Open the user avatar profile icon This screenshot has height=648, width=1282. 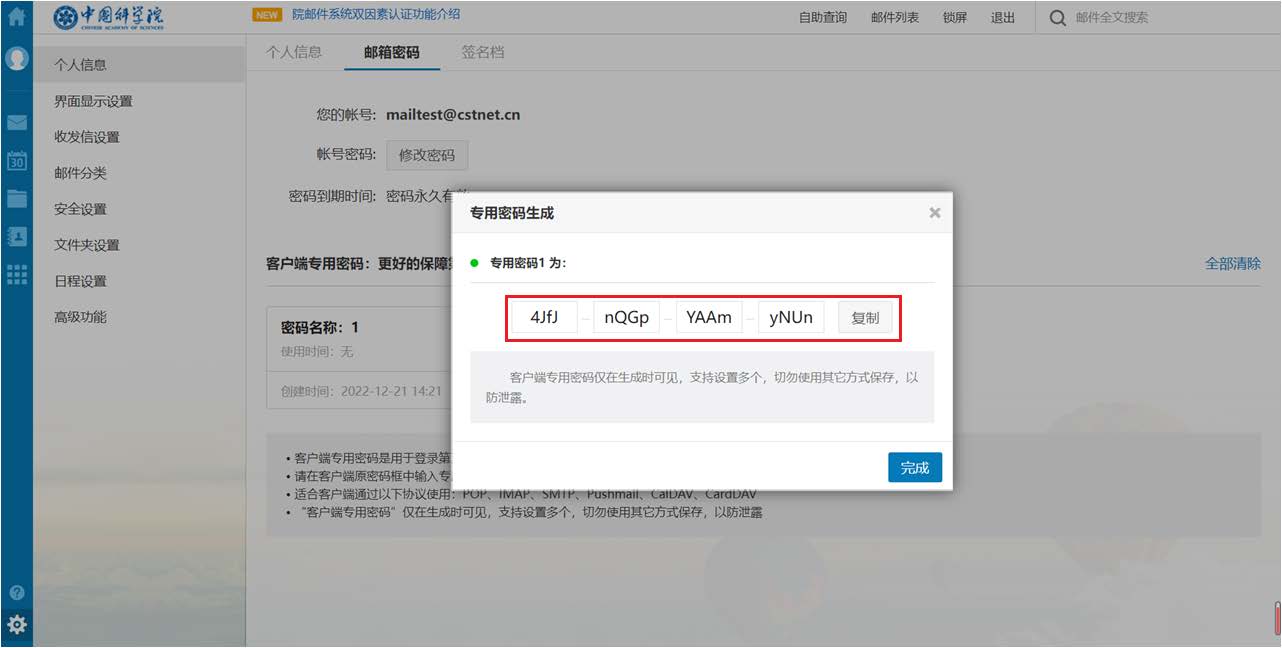click(16, 58)
